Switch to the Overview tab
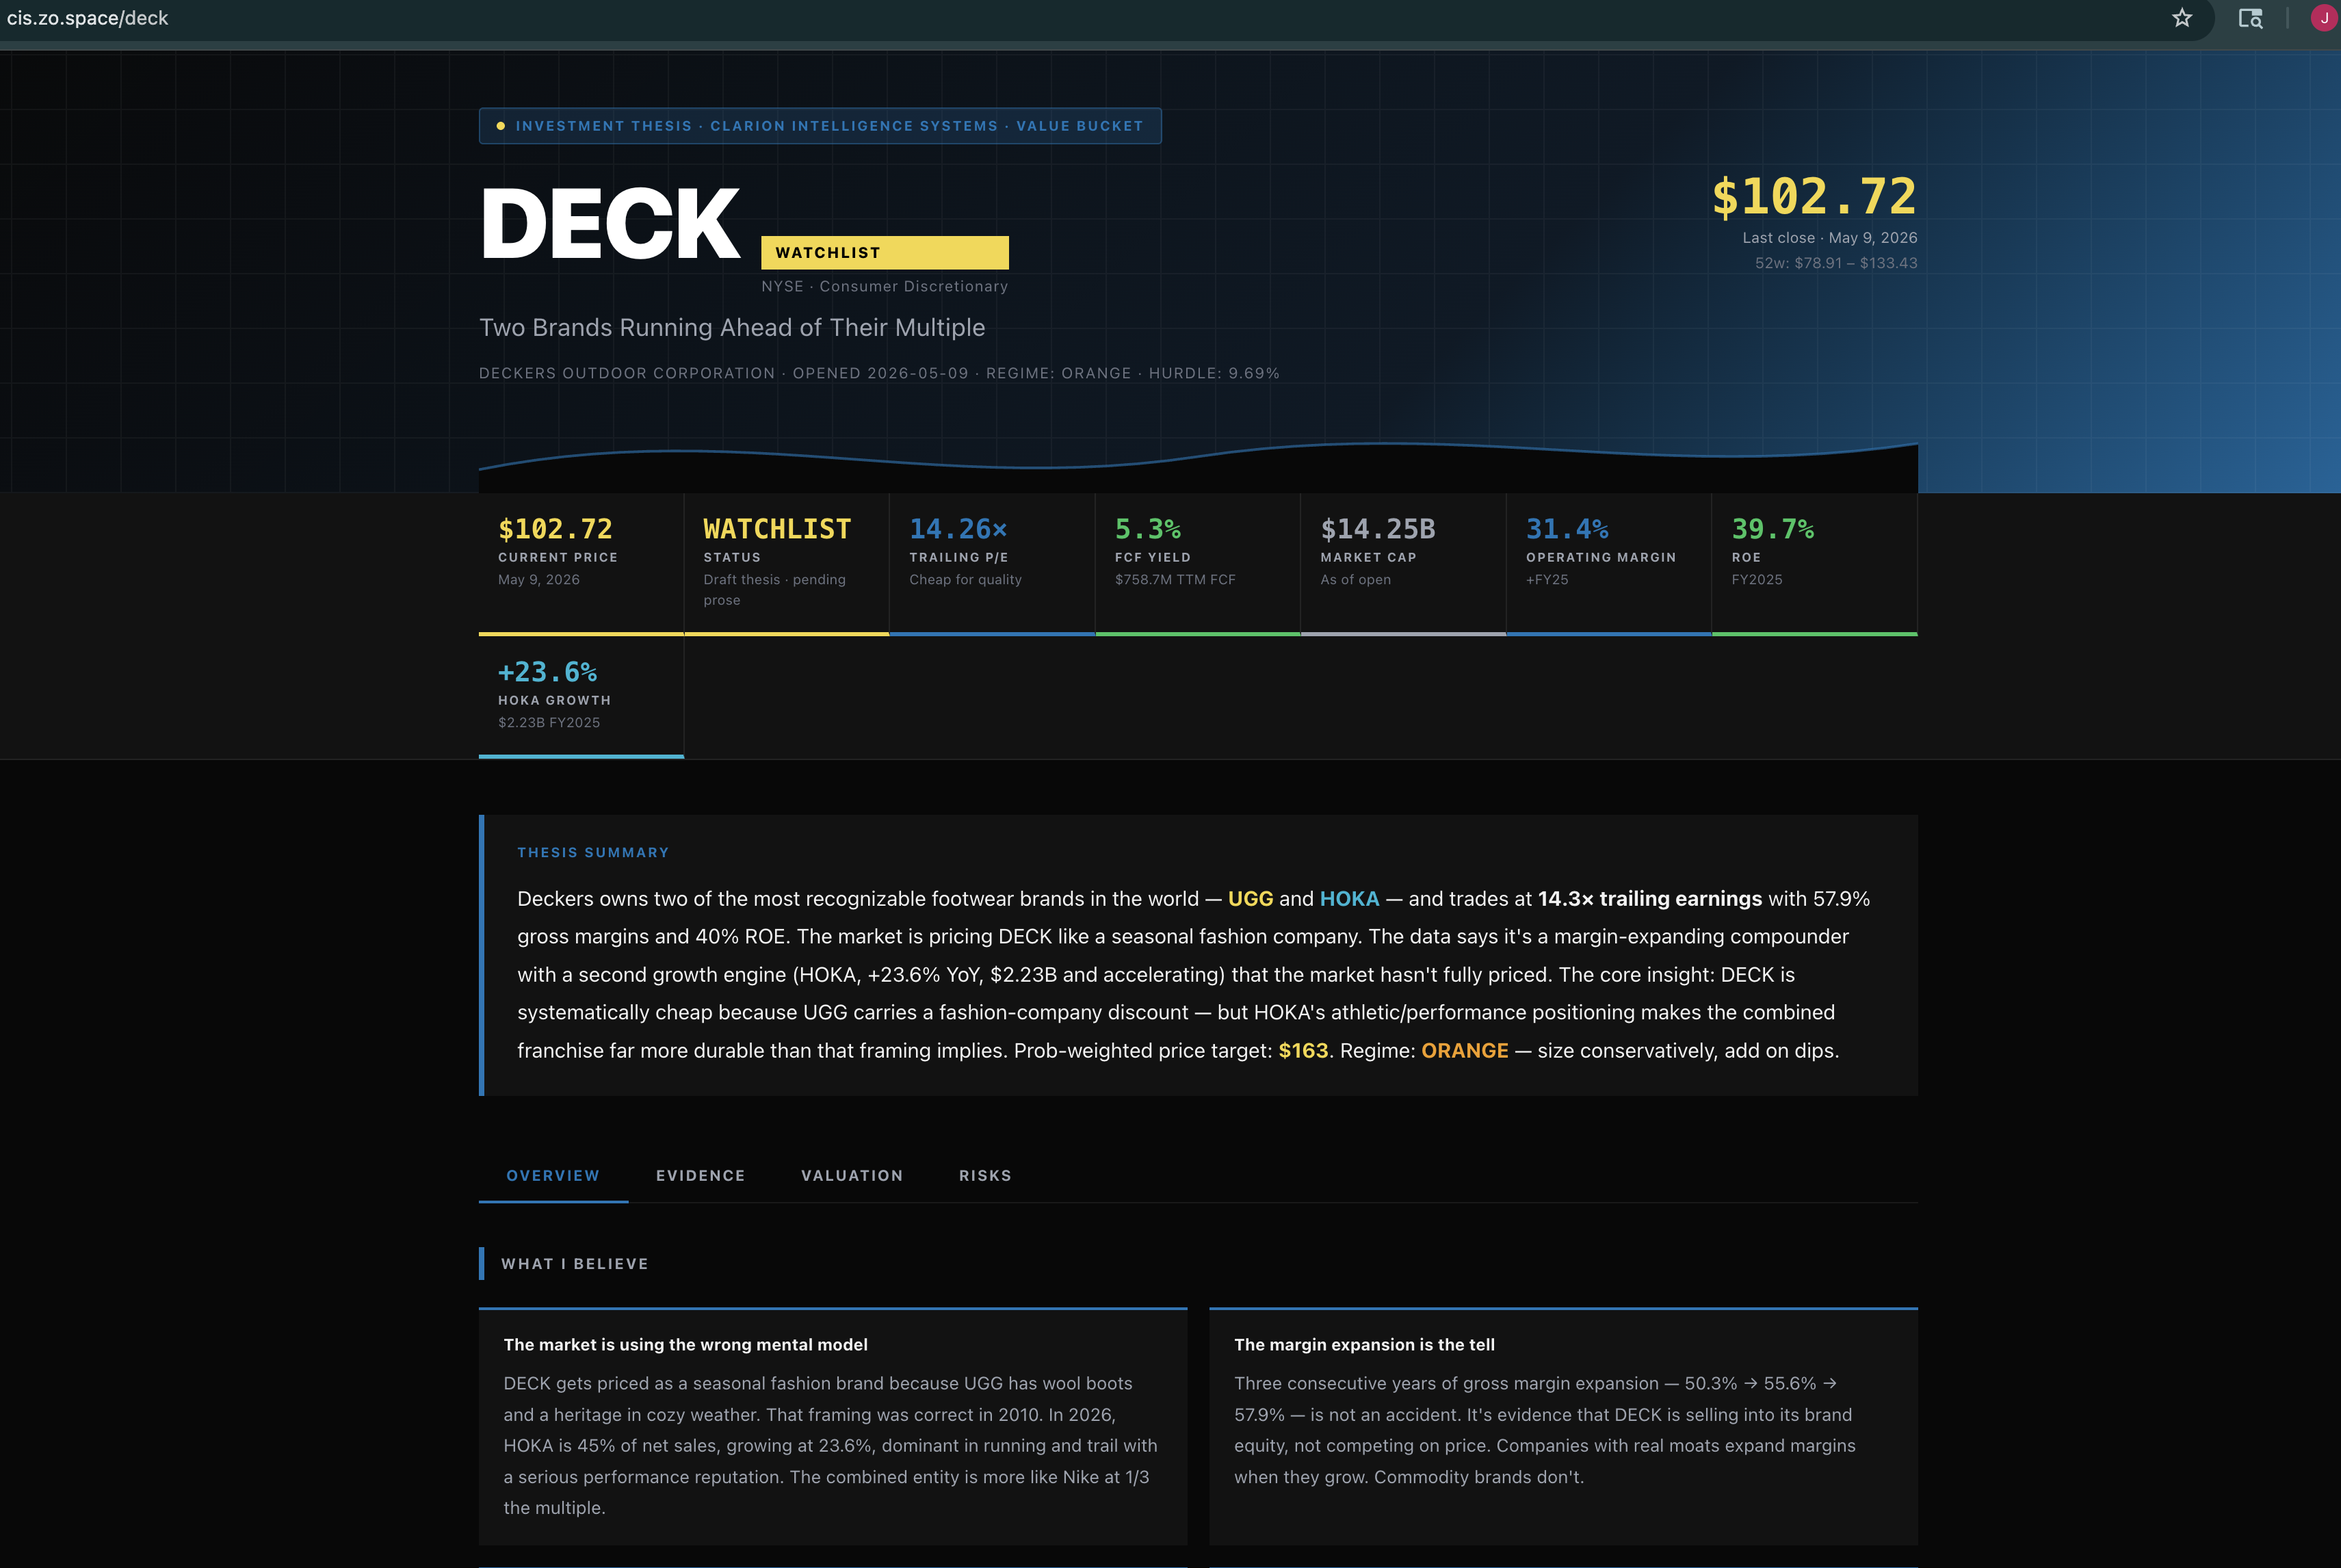Viewport: 2341px width, 1568px height. tap(553, 1175)
